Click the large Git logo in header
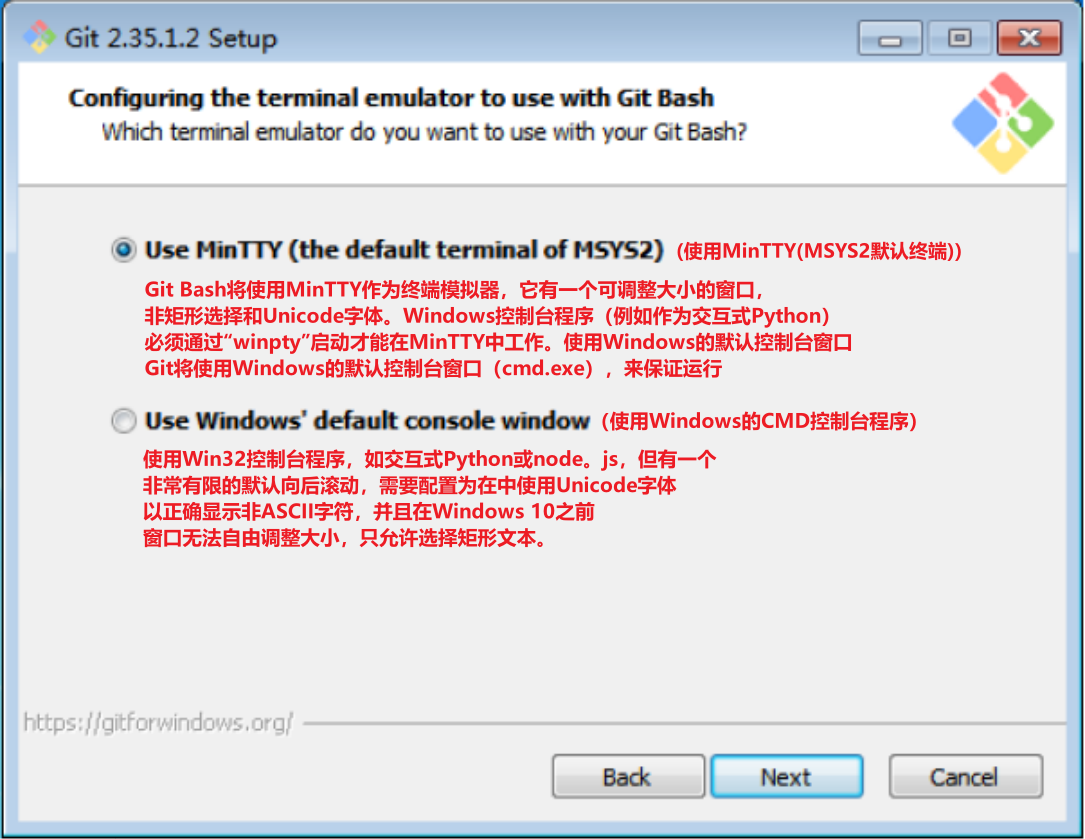This screenshot has width=1085, height=839. click(1003, 123)
